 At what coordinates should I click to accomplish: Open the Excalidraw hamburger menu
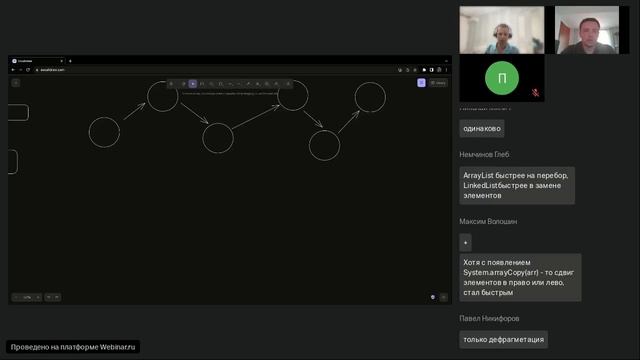pos(16,83)
